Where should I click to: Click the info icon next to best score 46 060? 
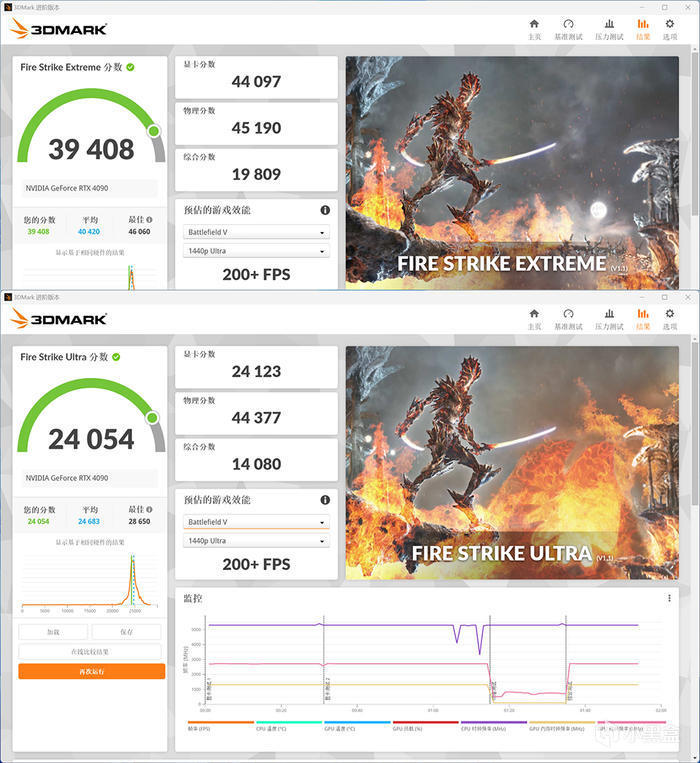pyautogui.click(x=149, y=220)
